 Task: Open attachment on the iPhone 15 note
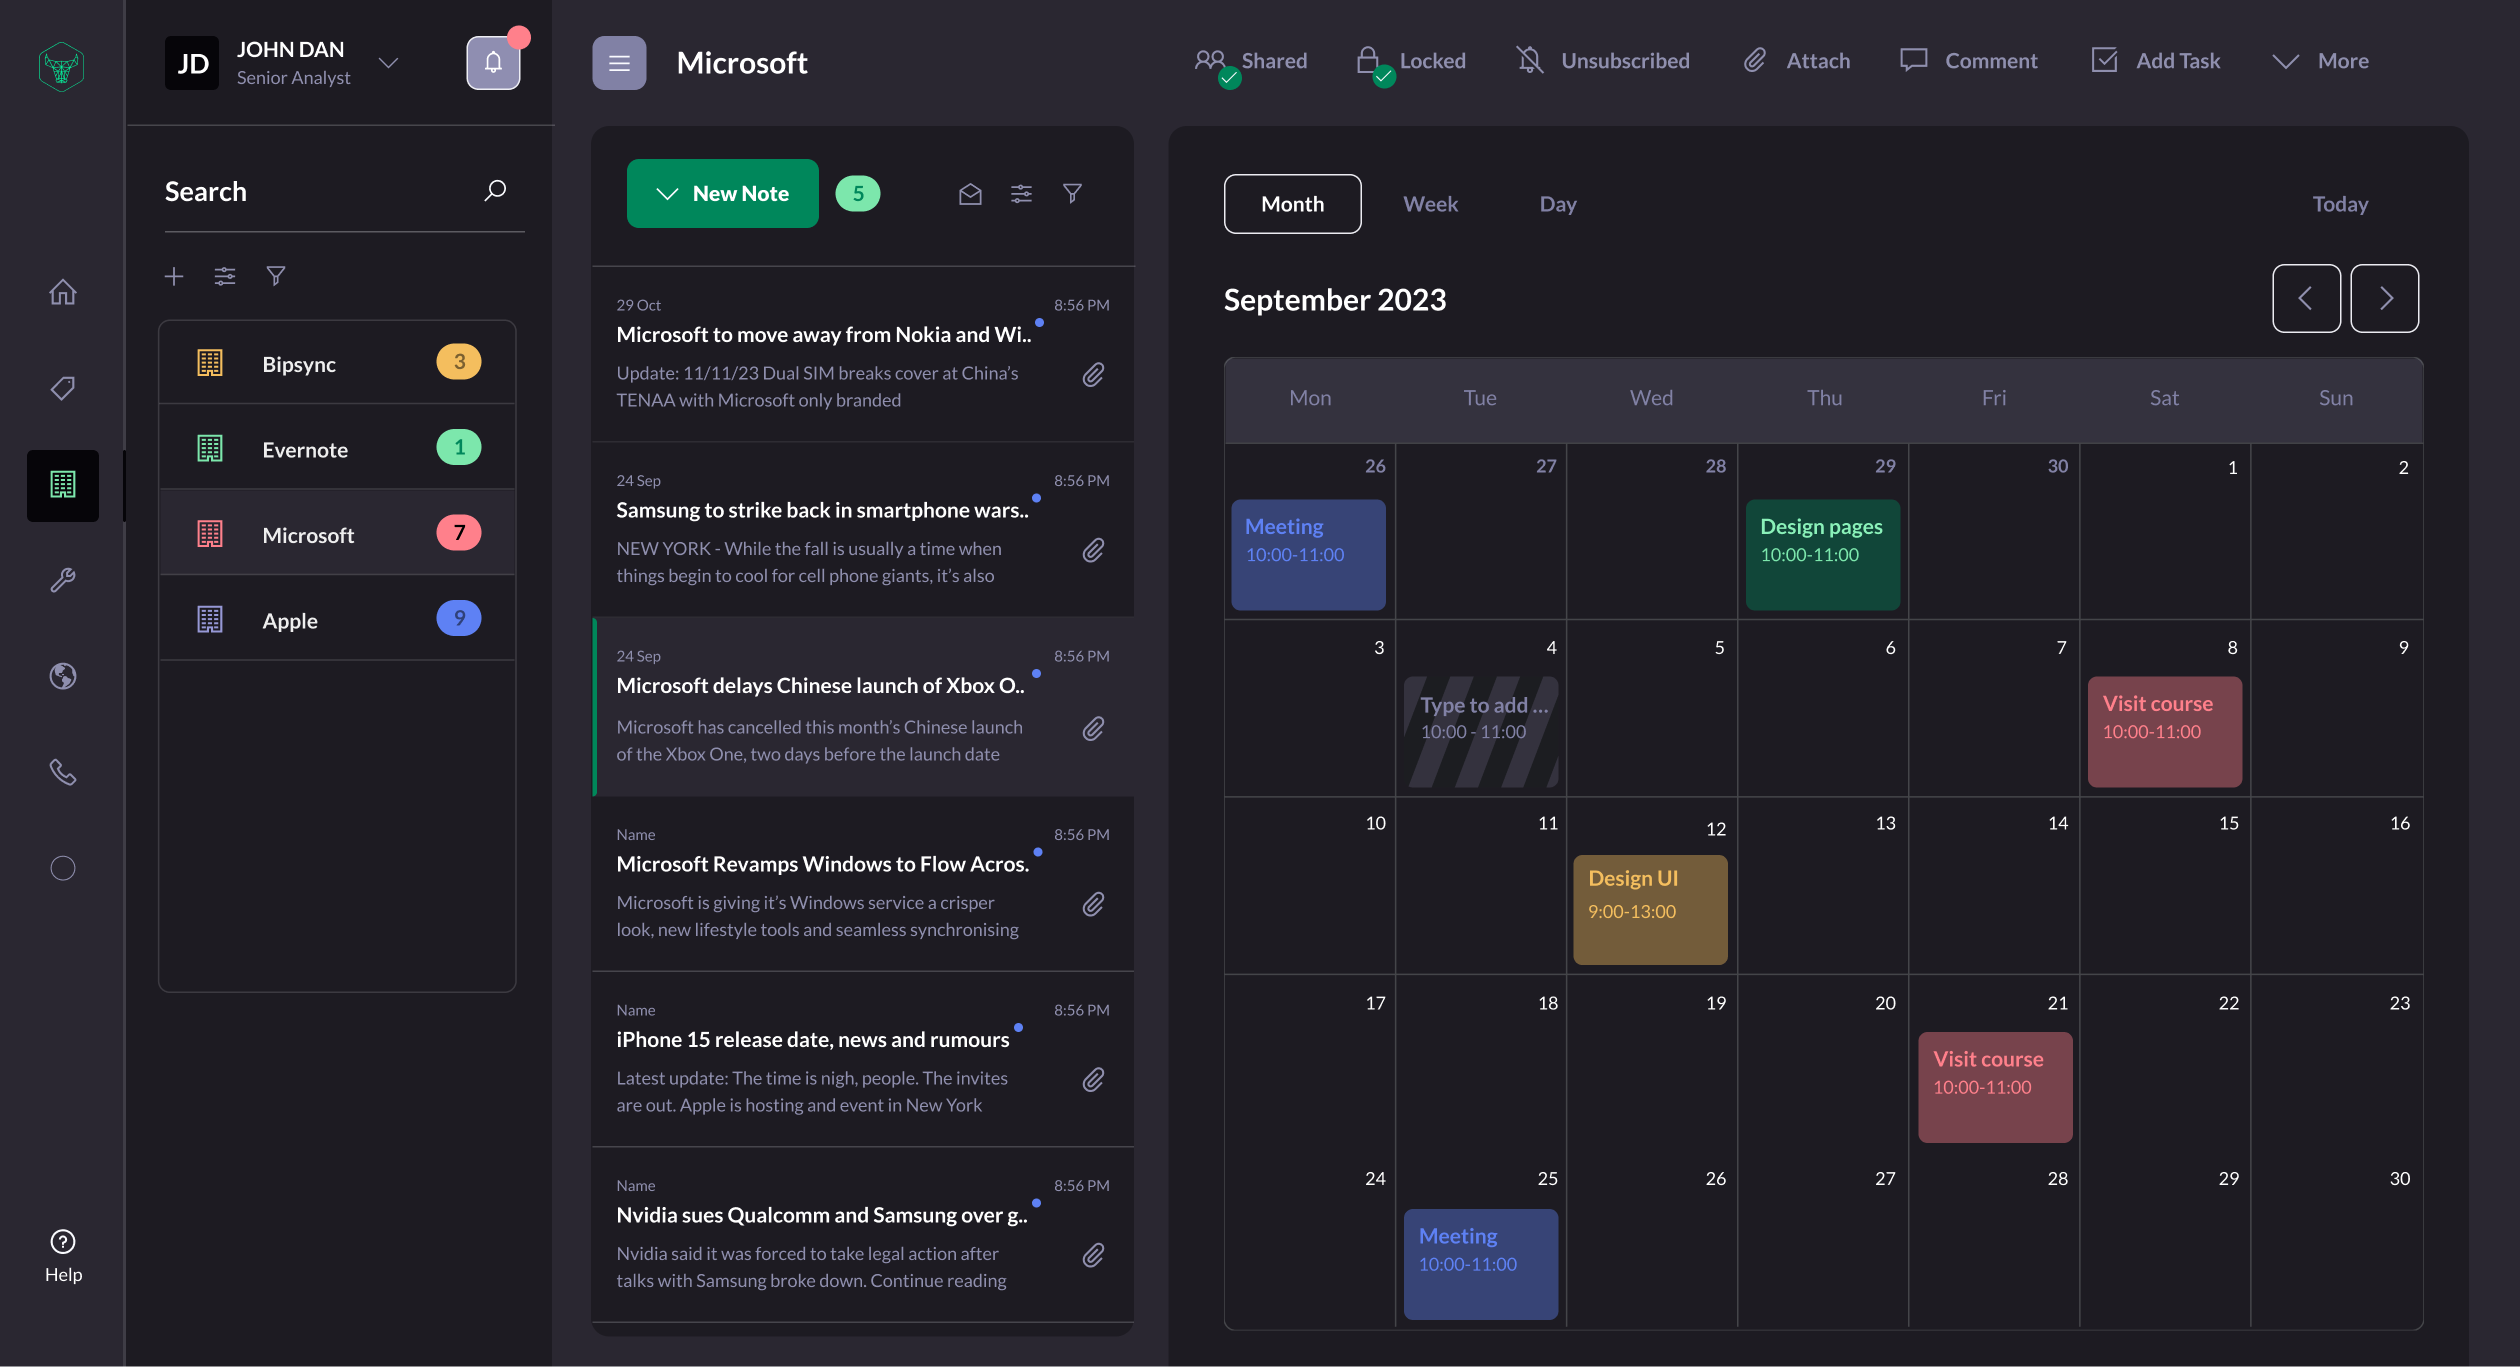[x=1093, y=1080]
